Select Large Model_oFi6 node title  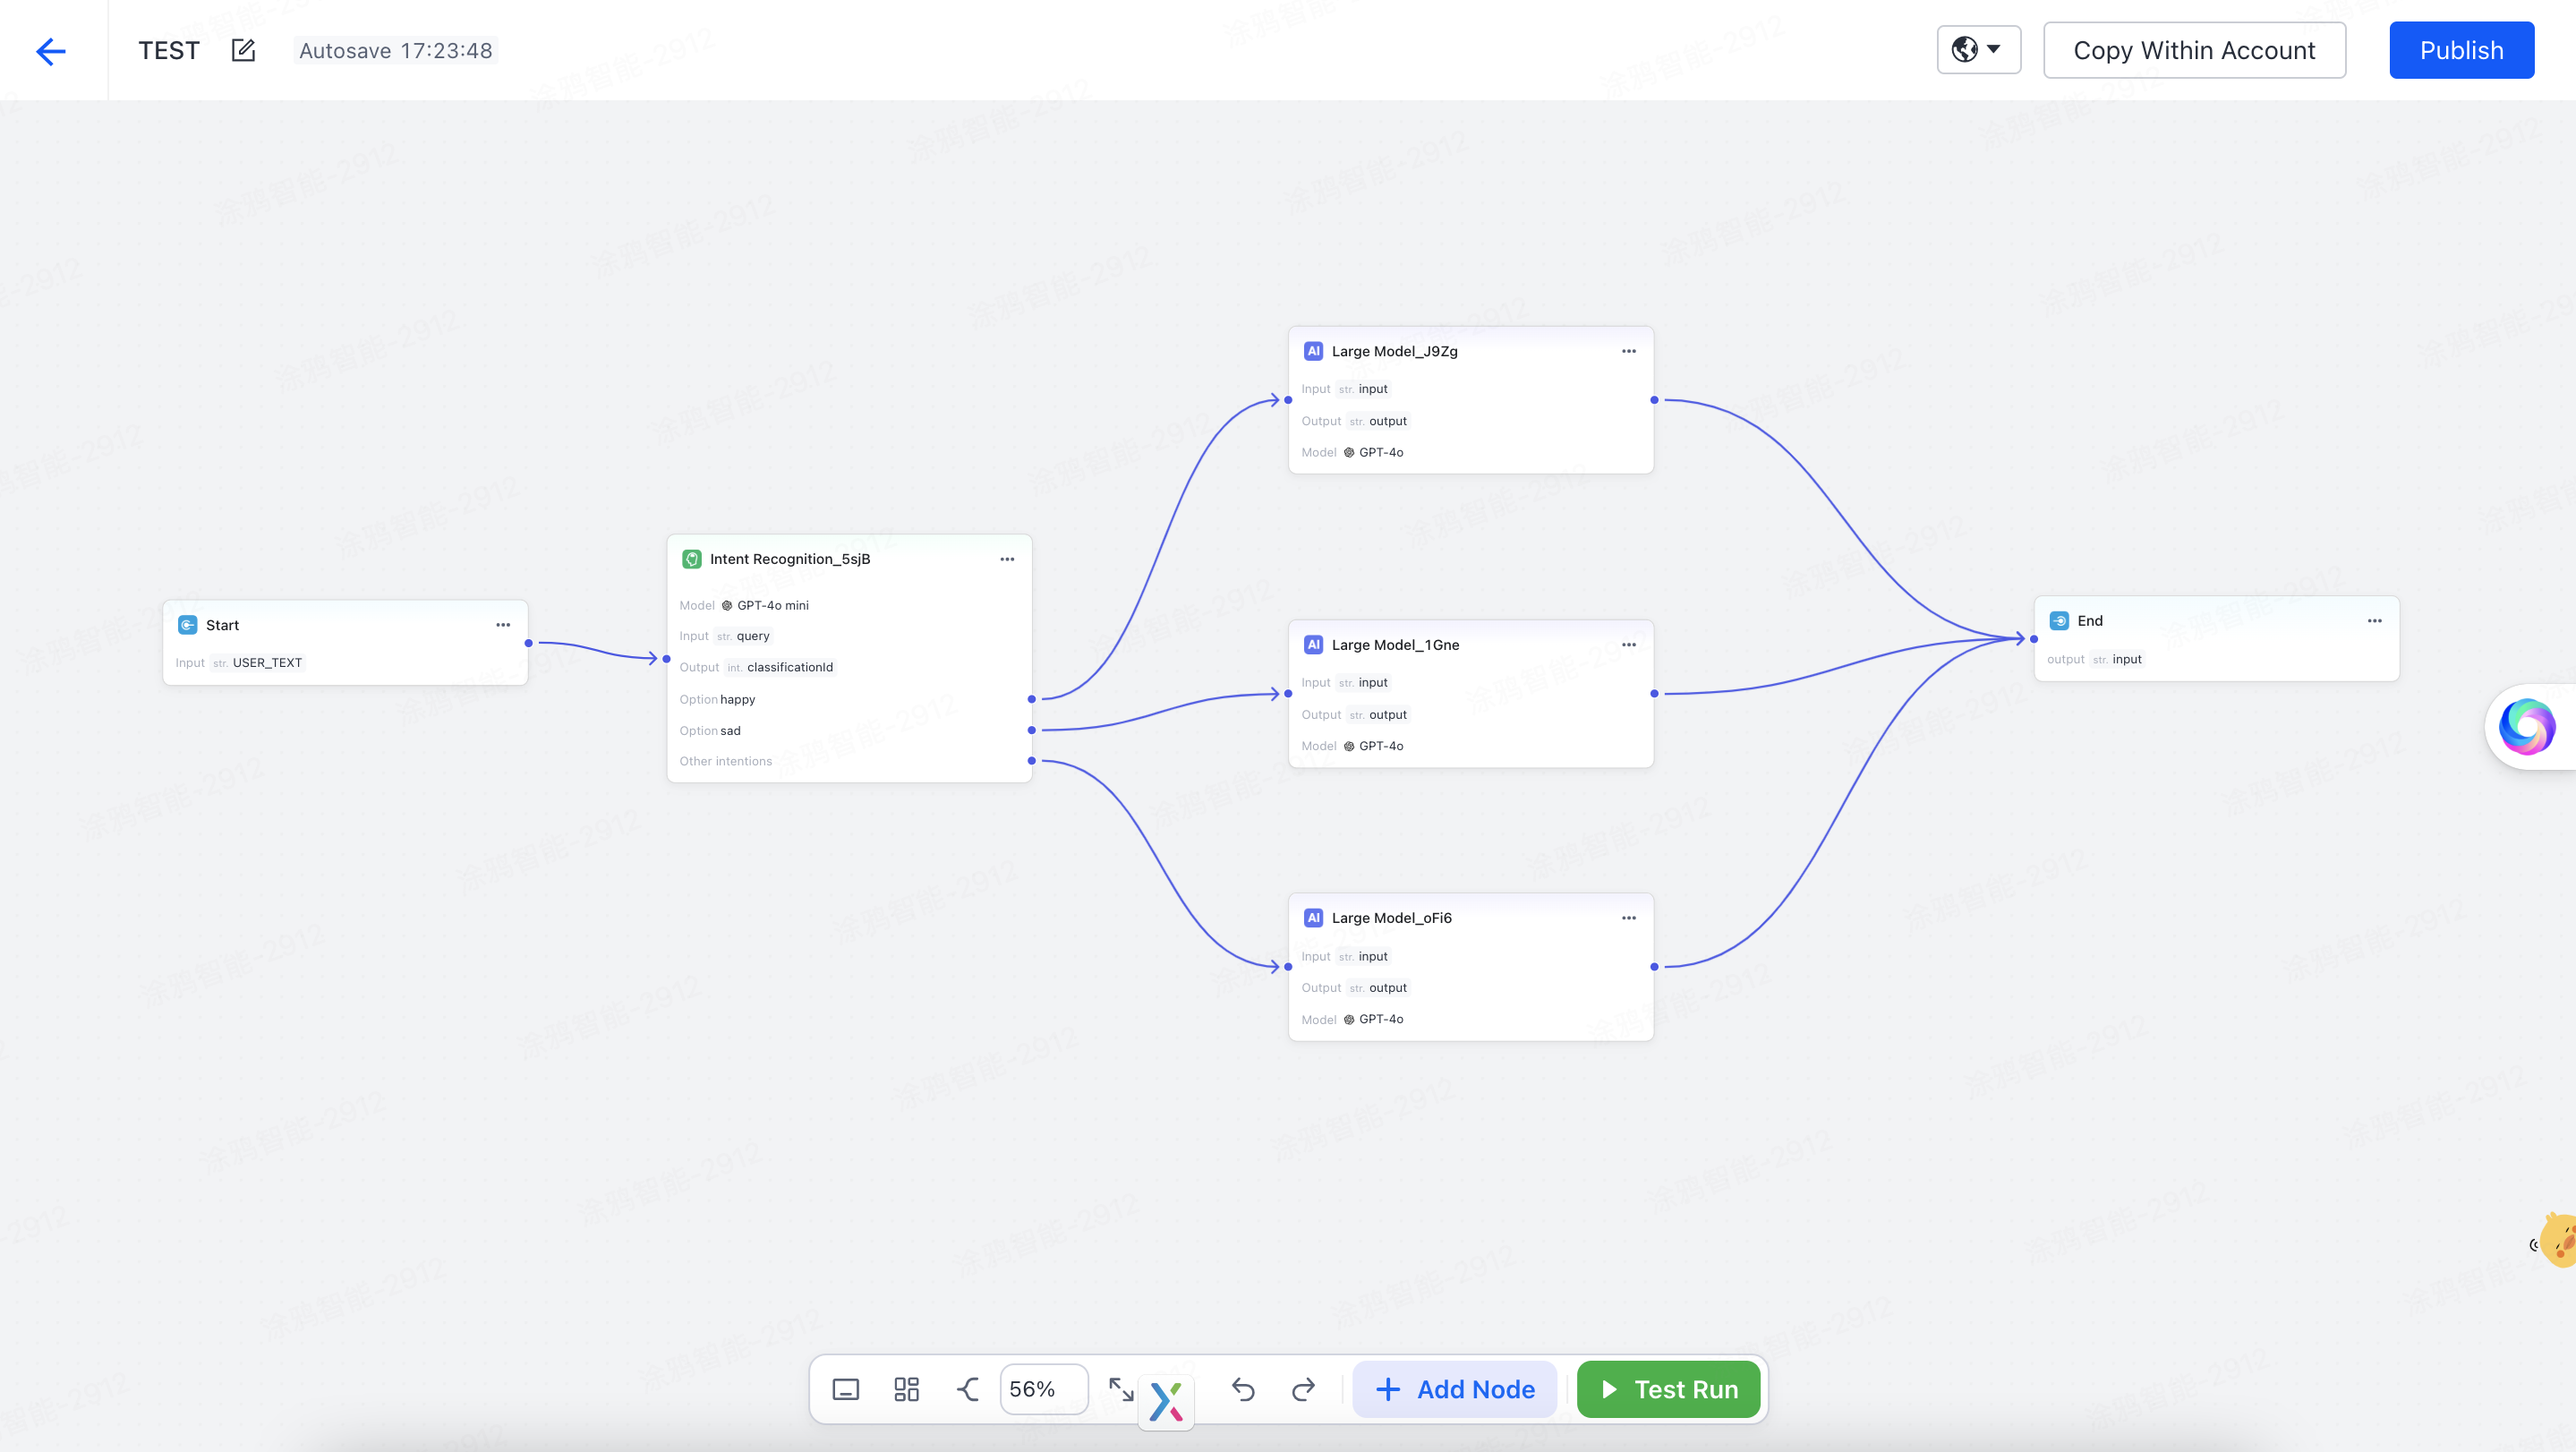click(x=1391, y=918)
